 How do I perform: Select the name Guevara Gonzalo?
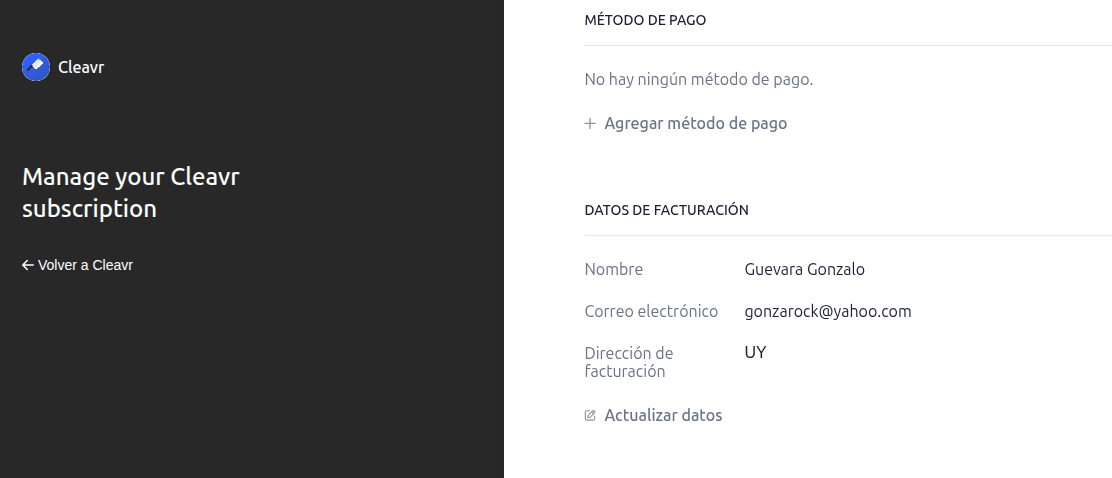click(805, 269)
